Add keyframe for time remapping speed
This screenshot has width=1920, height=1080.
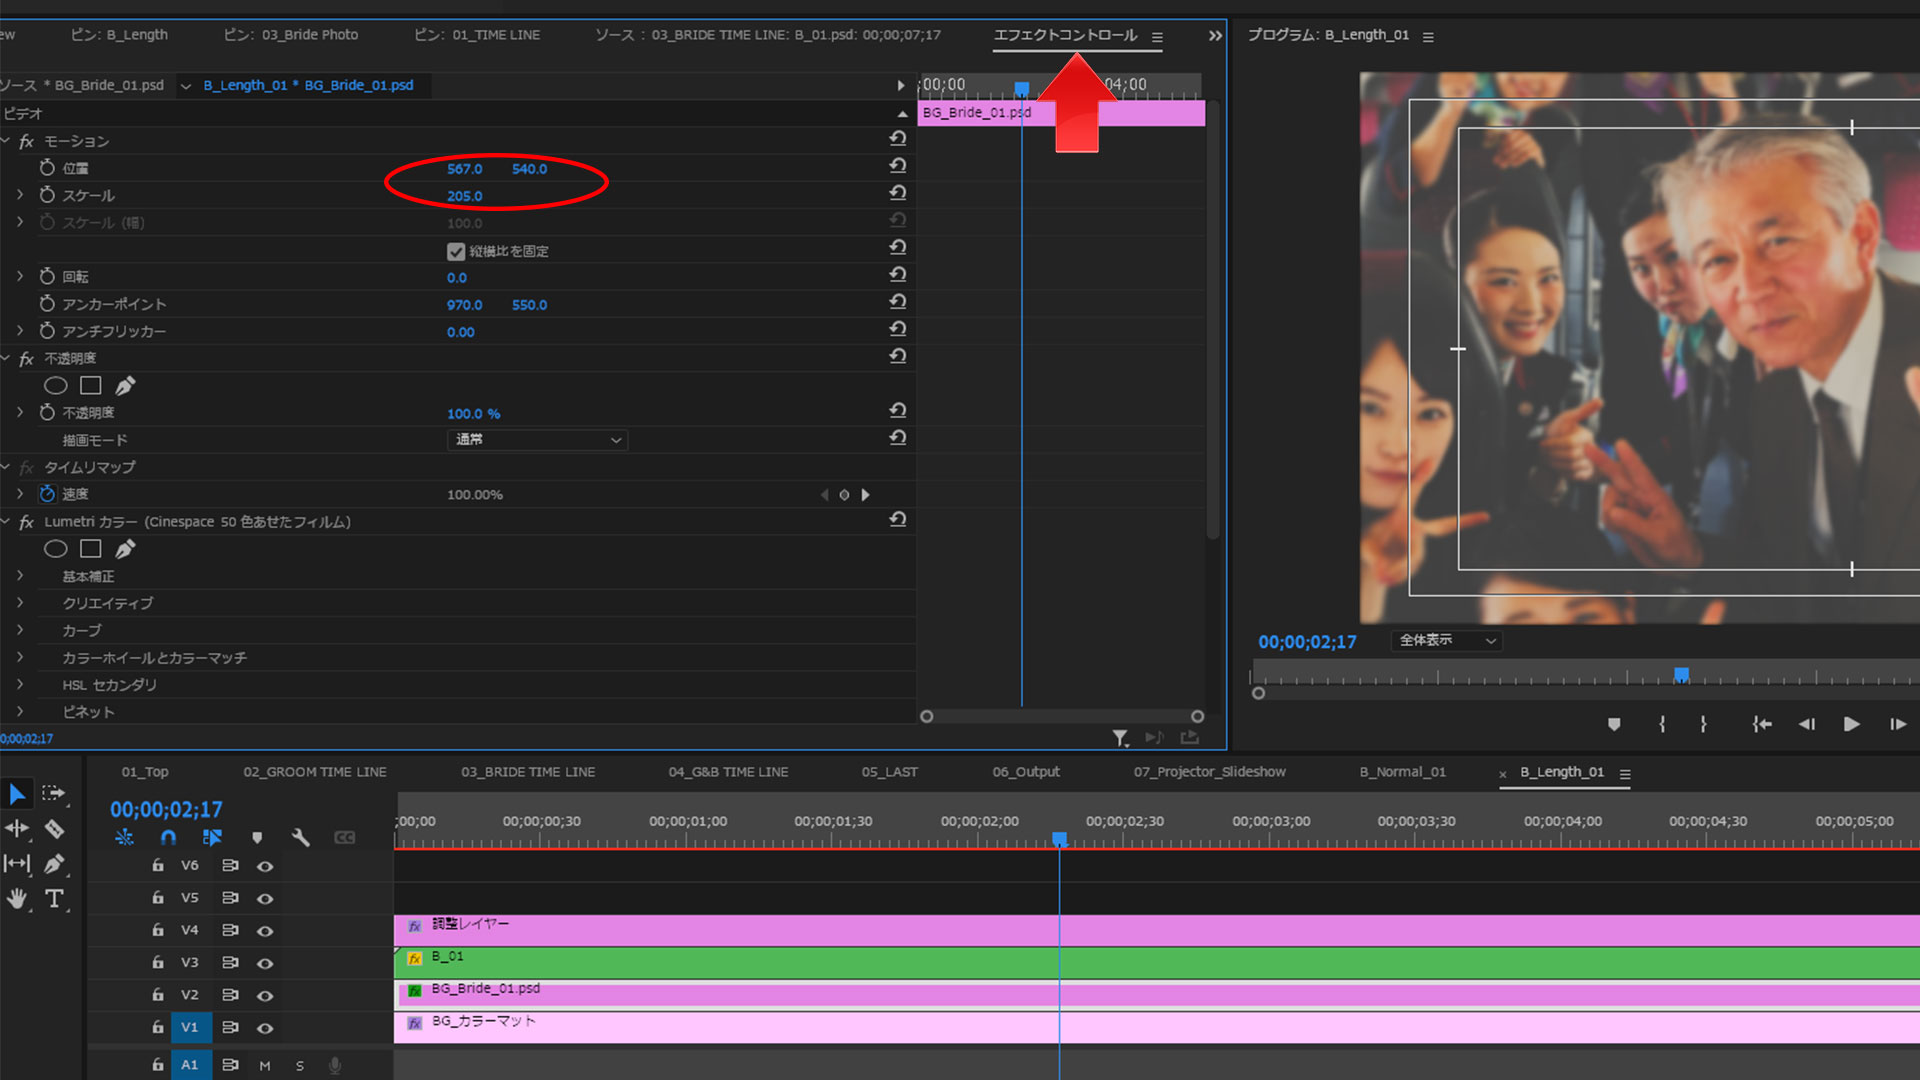tap(844, 495)
